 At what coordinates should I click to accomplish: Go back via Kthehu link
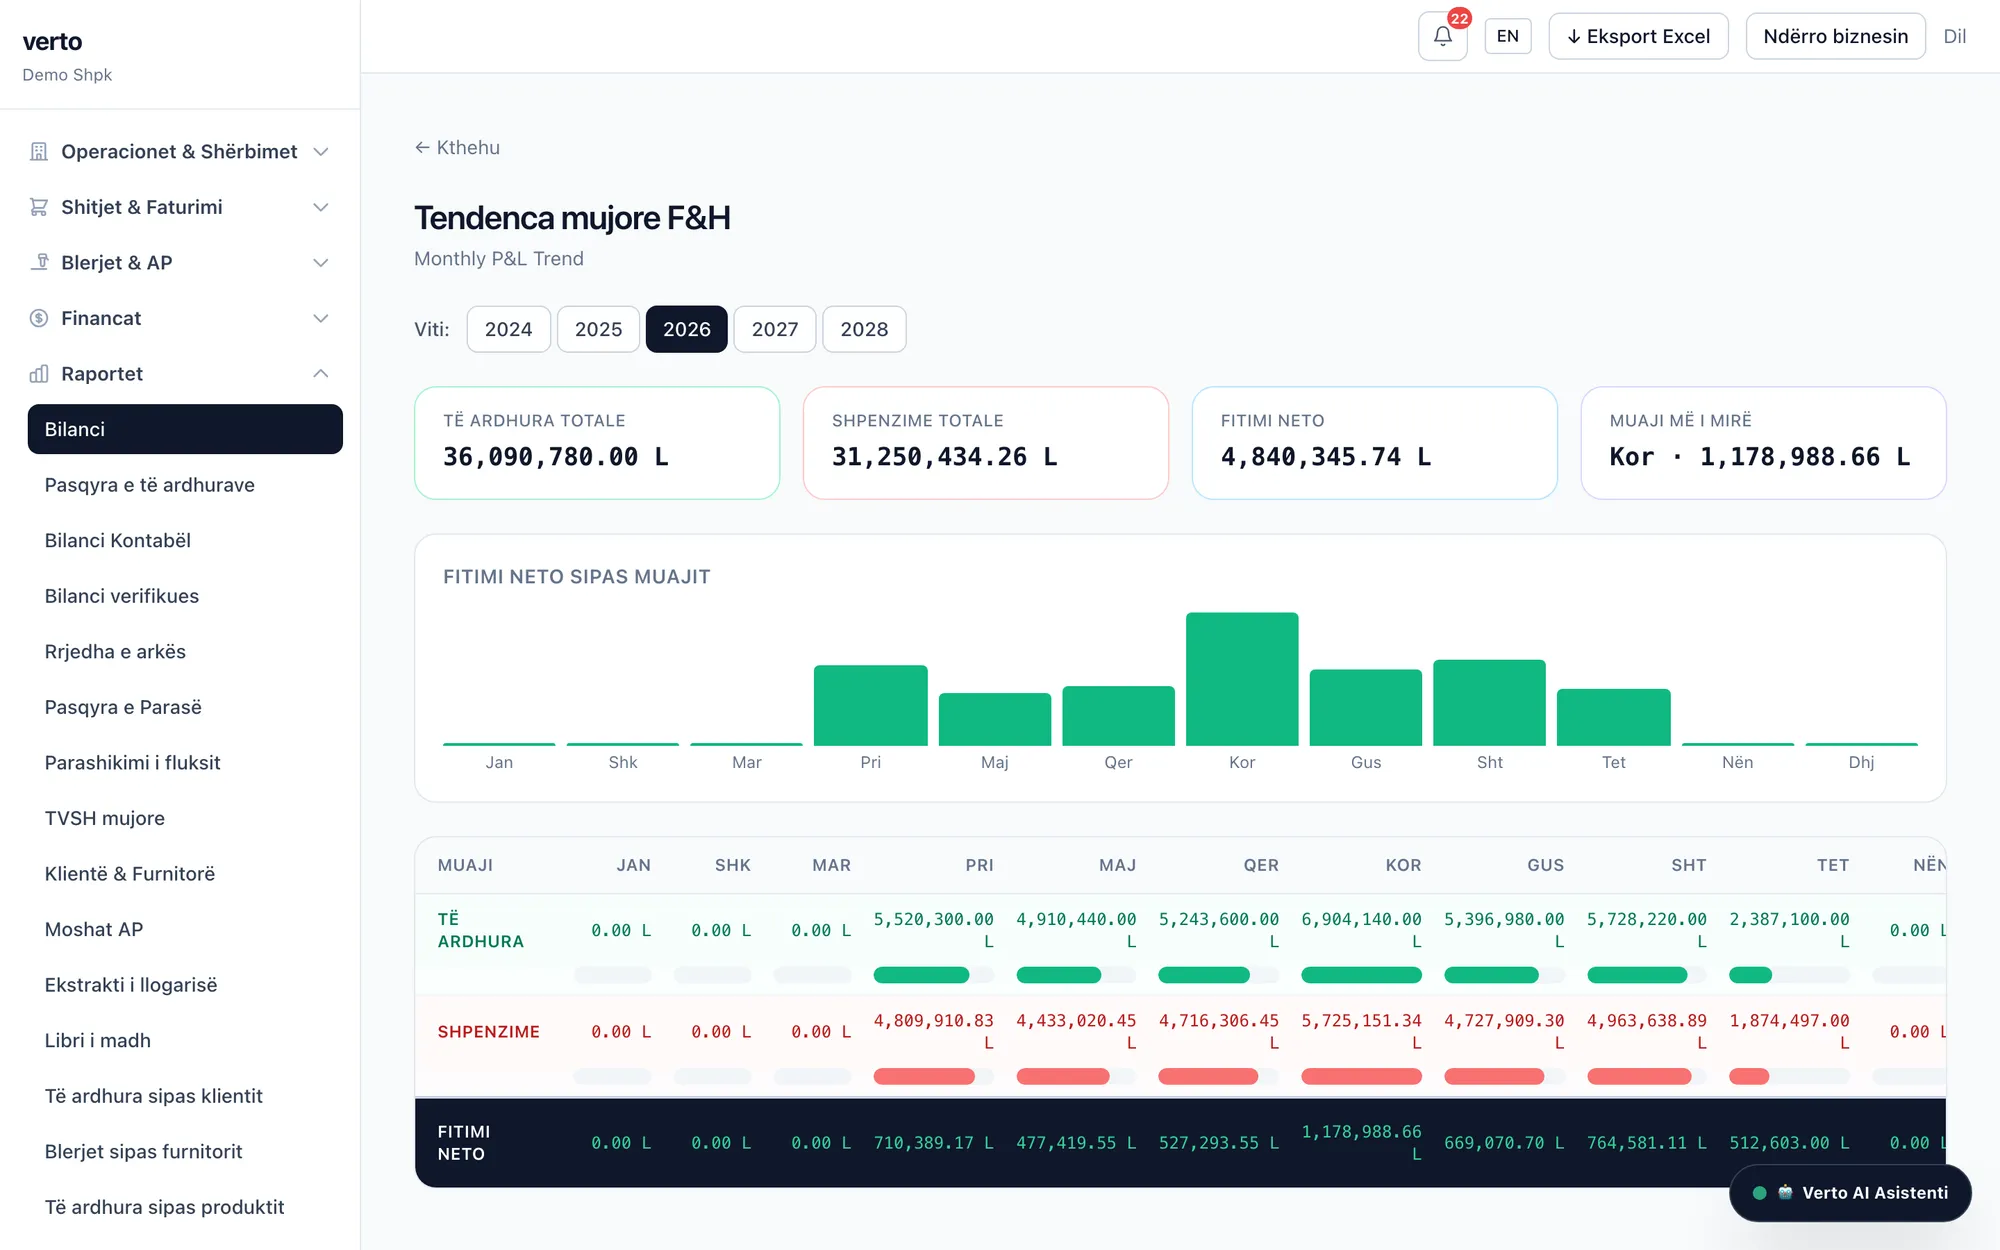(457, 147)
